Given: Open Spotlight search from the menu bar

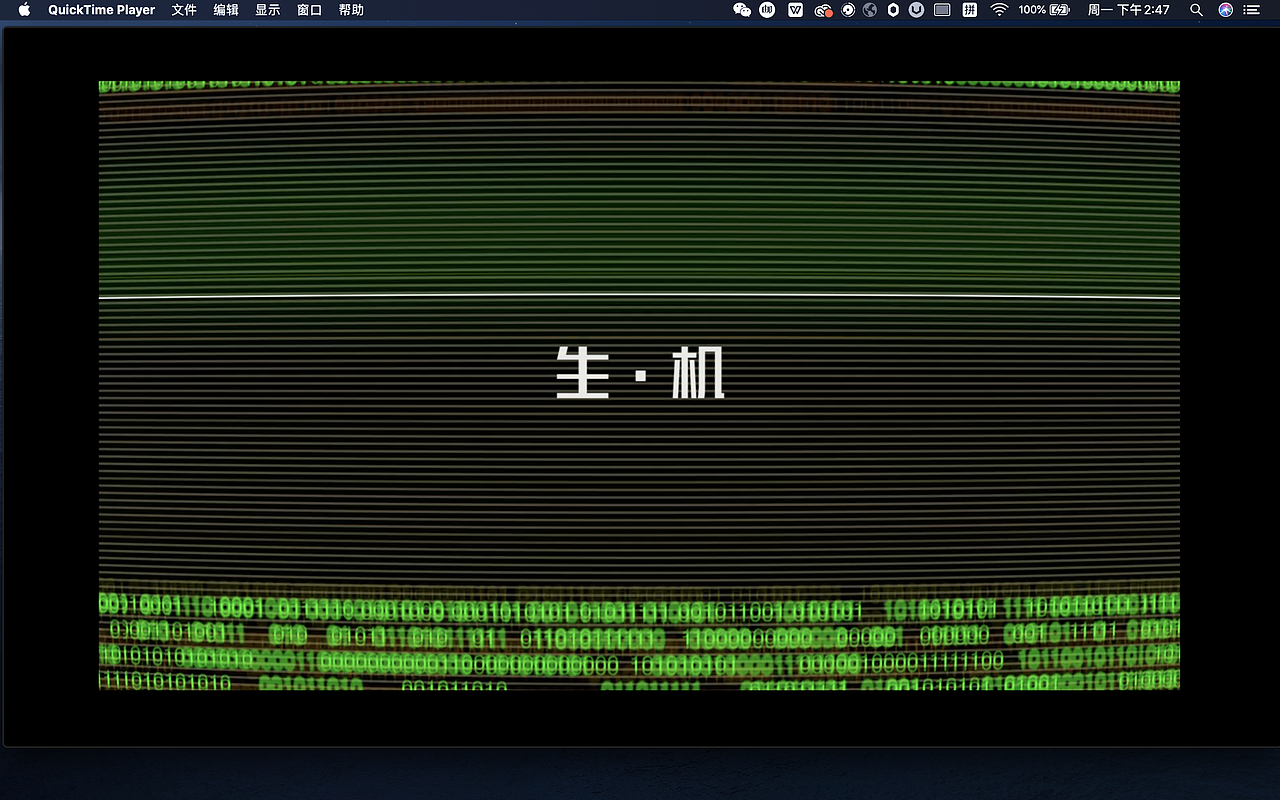Looking at the screenshot, I should (x=1196, y=10).
